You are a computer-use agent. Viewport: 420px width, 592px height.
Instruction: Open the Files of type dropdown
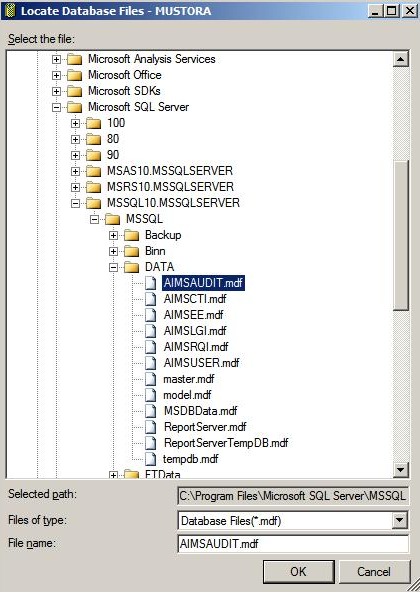[400, 521]
